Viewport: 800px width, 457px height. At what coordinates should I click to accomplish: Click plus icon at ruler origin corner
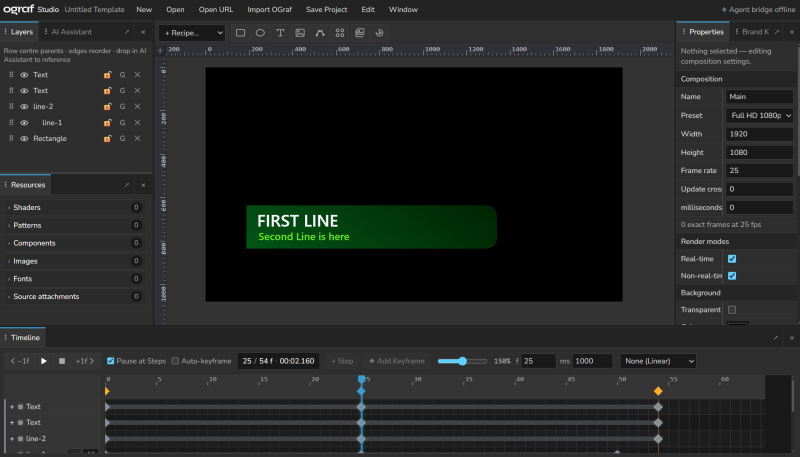pos(160,50)
